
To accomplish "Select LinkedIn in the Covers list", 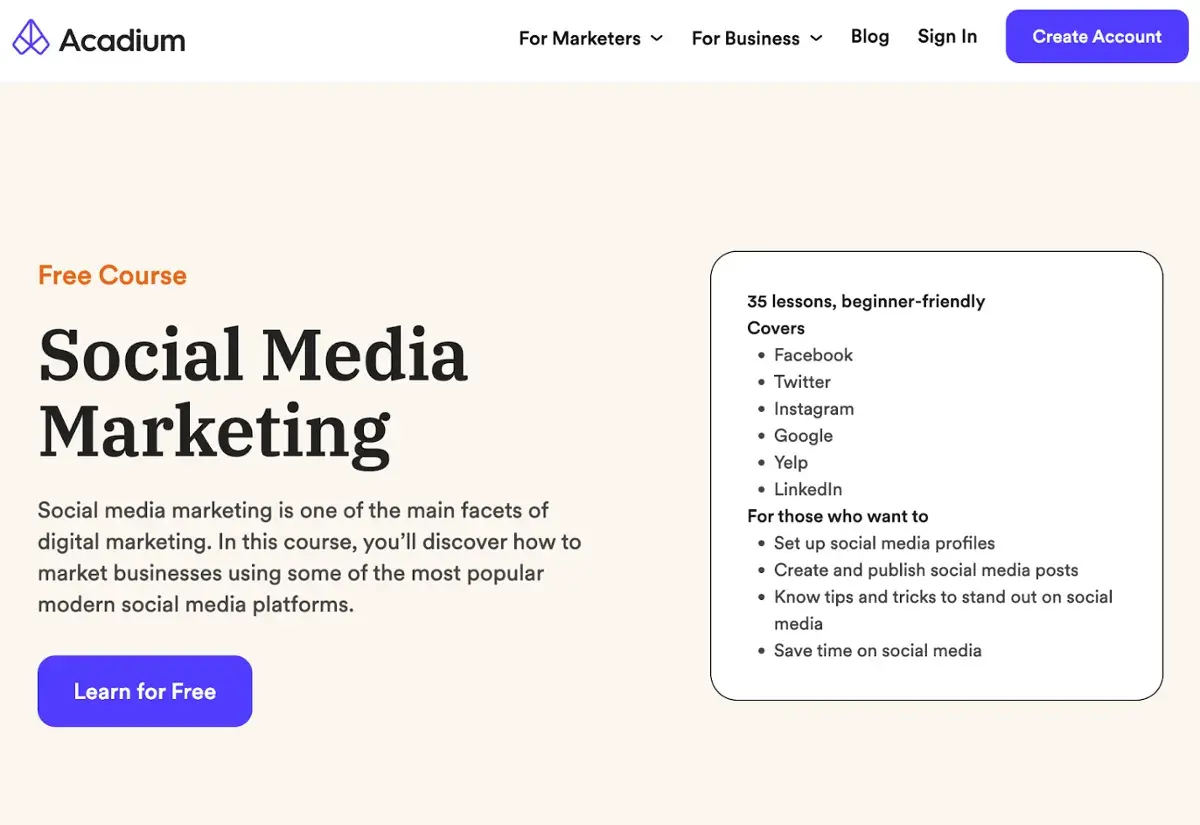I will (807, 489).
